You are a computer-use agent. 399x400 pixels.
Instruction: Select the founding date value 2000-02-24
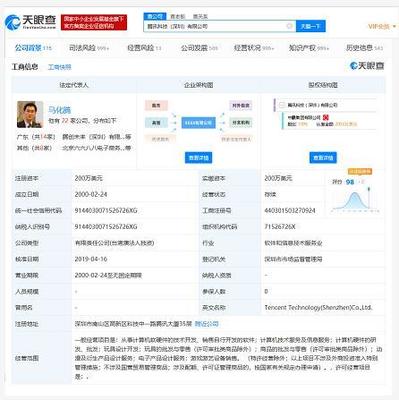[91, 194]
